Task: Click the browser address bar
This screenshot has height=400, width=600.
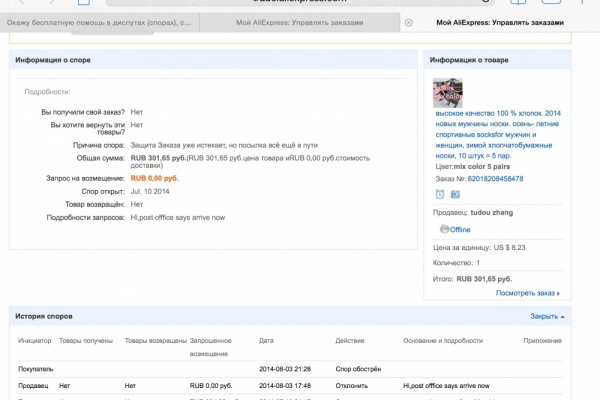Action: click(x=301, y=4)
